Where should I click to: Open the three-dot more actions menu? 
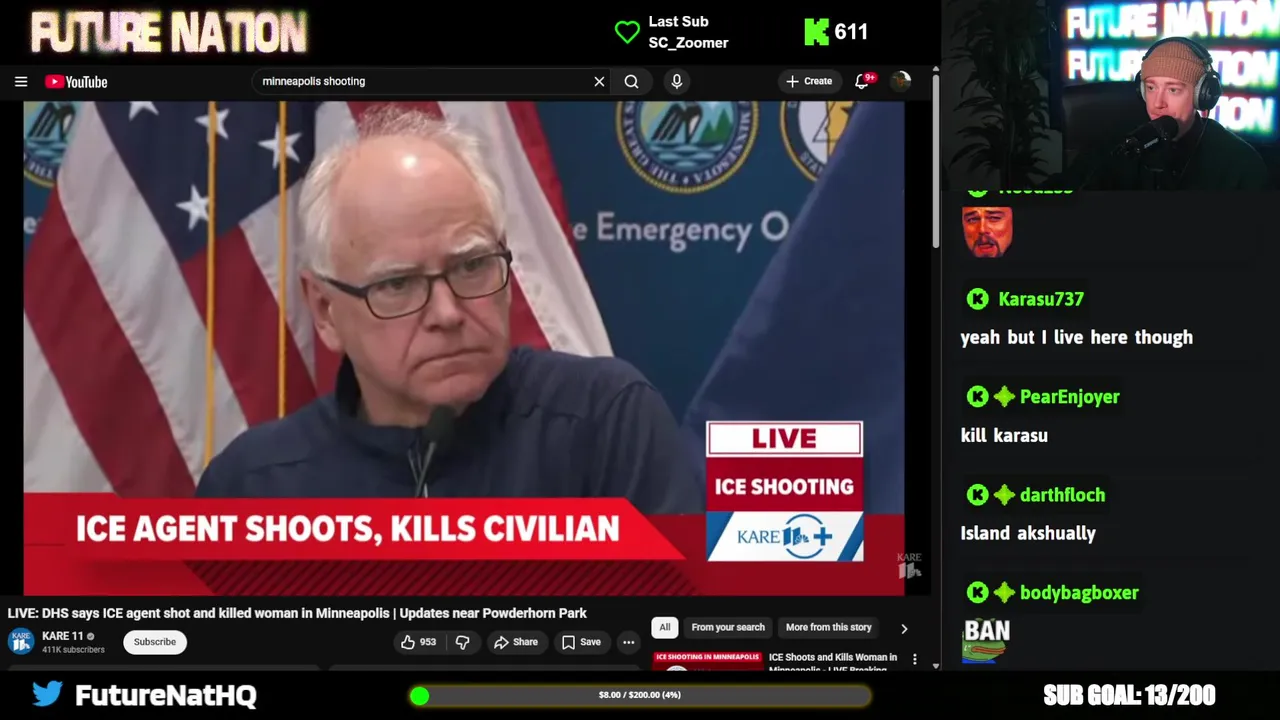[628, 642]
